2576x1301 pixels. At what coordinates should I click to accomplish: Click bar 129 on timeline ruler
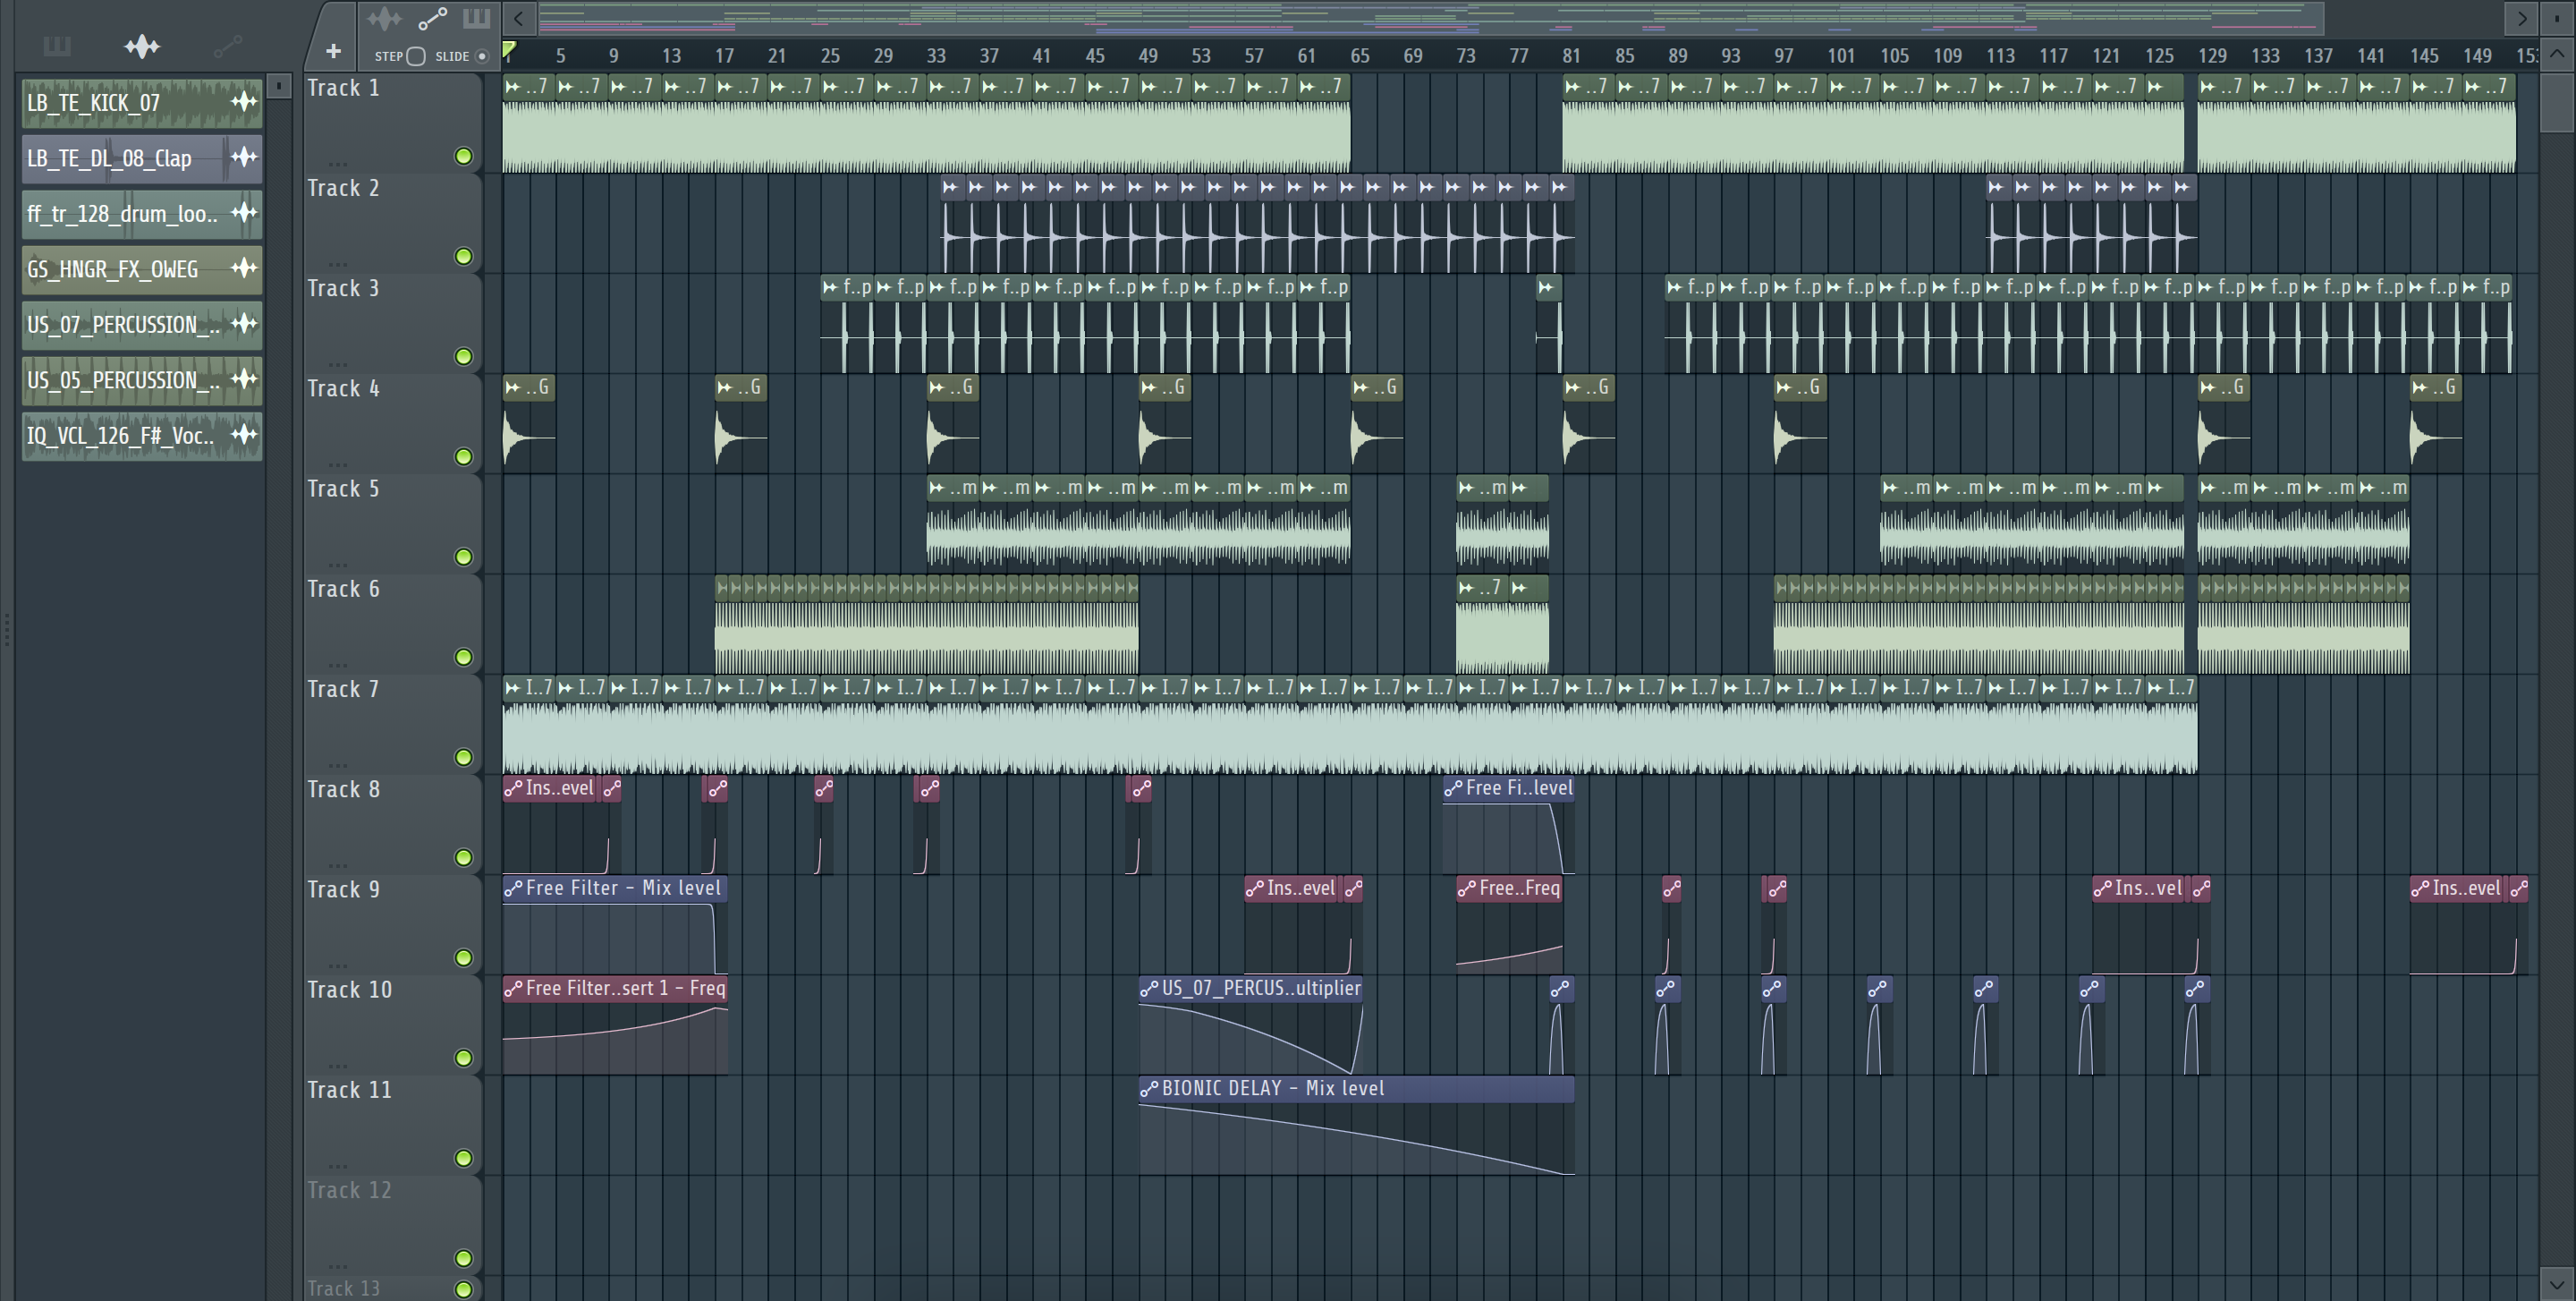point(2212,56)
